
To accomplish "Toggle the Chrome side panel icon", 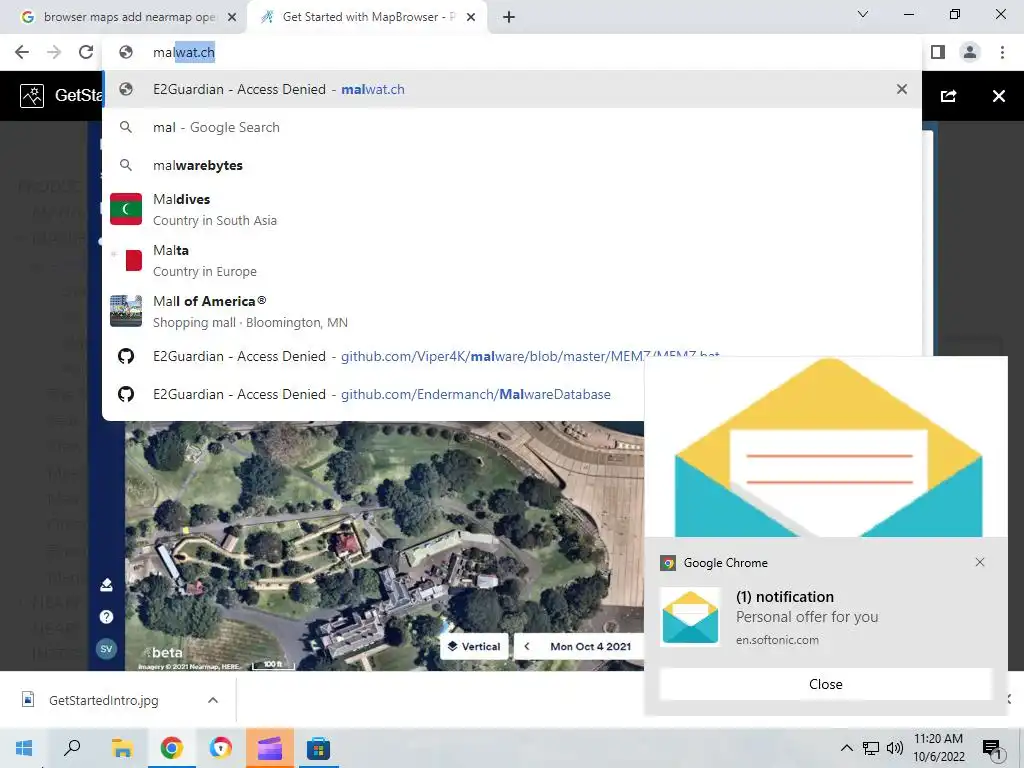I will coord(938,52).
